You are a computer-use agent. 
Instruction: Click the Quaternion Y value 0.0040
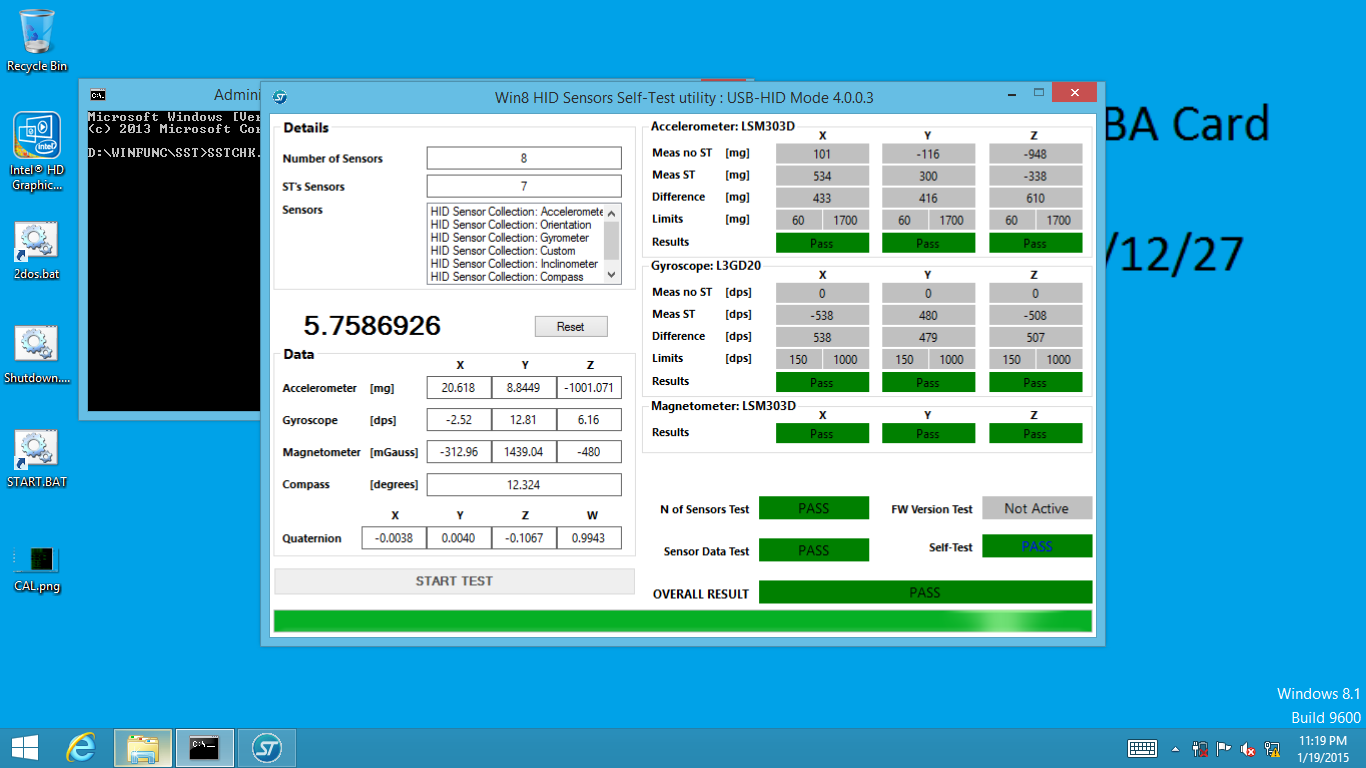459,538
